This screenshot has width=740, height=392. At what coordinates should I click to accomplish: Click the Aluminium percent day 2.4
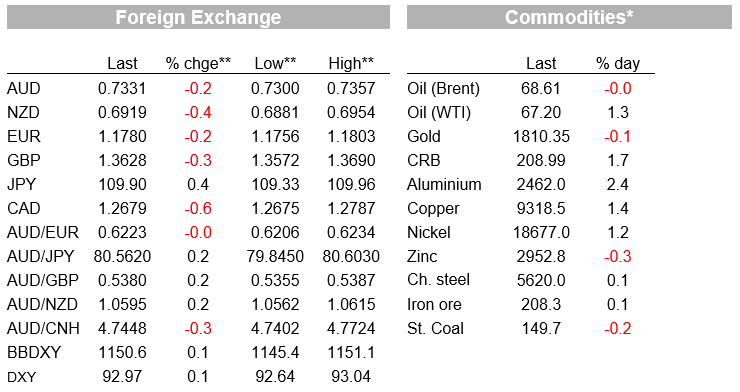click(x=618, y=184)
